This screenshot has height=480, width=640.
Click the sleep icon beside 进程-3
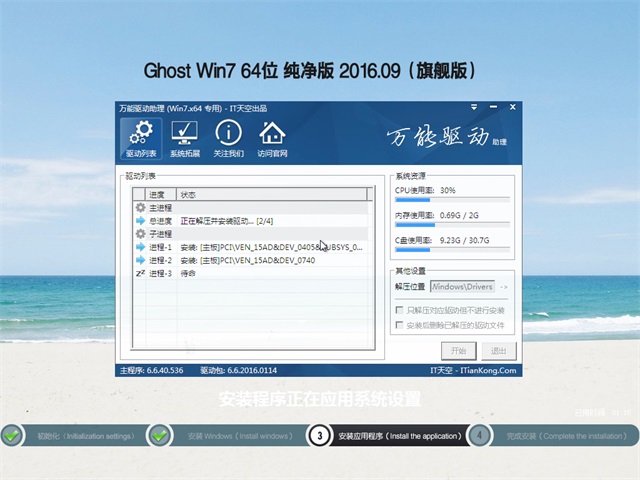pyautogui.click(x=140, y=273)
